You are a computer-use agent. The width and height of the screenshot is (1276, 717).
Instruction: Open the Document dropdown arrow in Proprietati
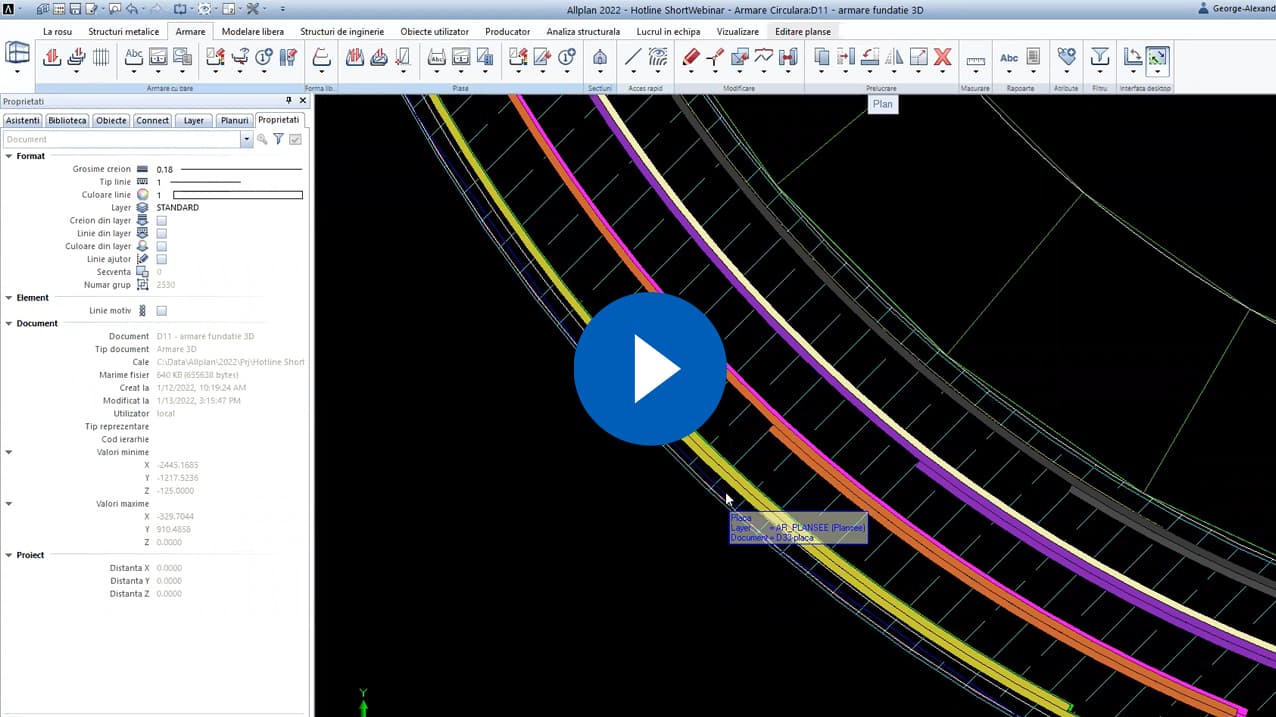pyautogui.click(x=246, y=140)
